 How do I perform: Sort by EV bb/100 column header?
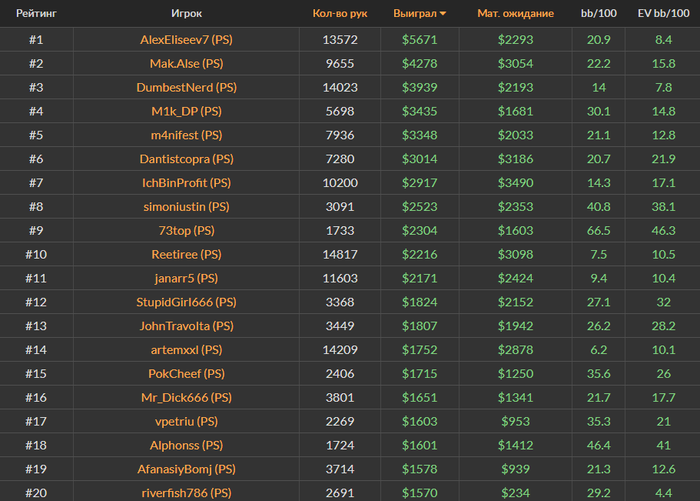pos(663,14)
